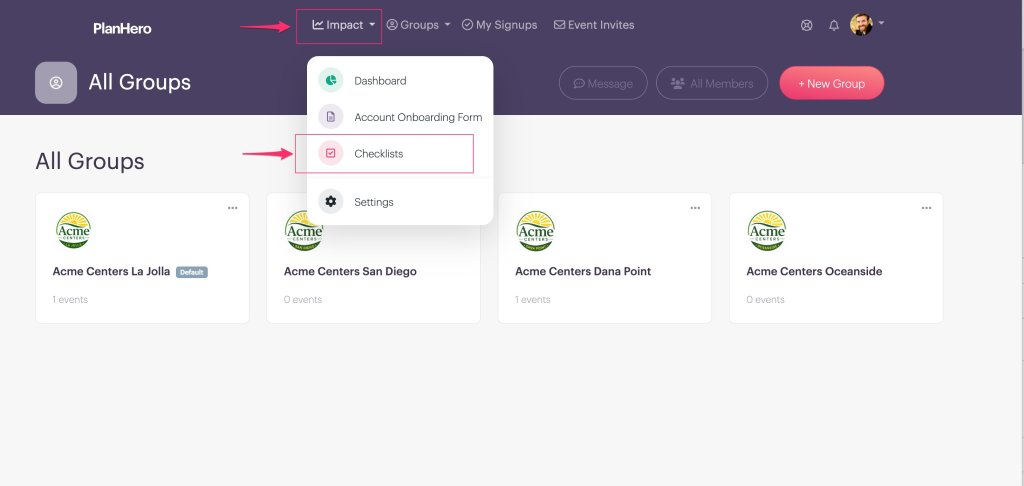
Task: Click the Onboarding Form document icon
Action: [330, 117]
